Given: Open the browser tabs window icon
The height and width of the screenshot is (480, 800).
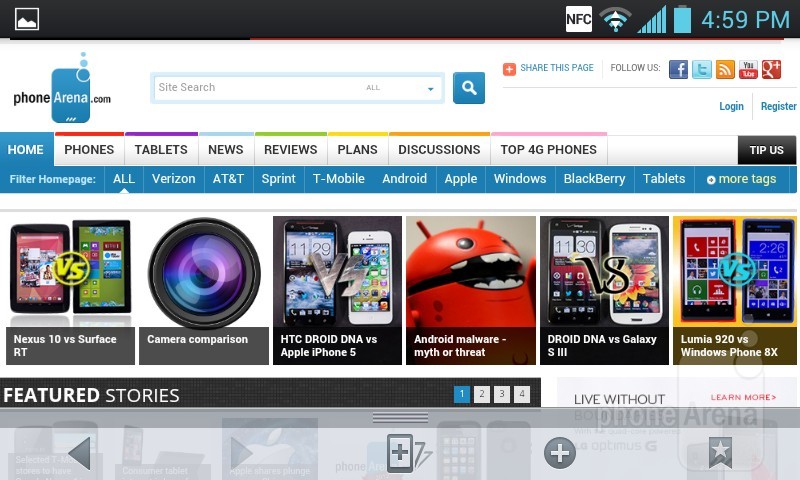Looking at the screenshot, I should click(x=408, y=452).
